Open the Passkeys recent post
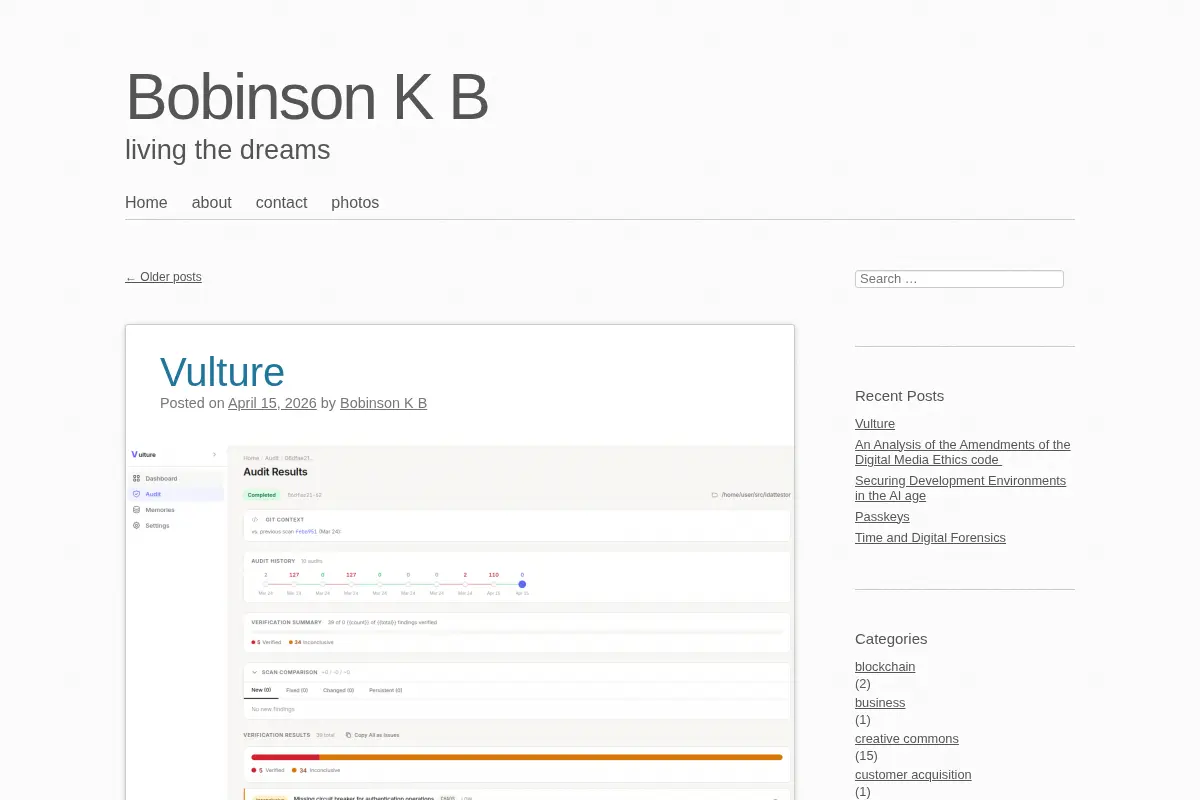 (x=882, y=517)
